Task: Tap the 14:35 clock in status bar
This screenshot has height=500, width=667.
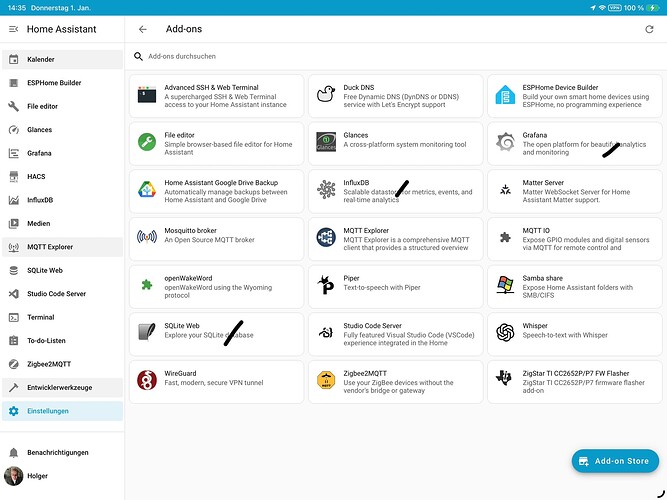Action: click(17, 8)
